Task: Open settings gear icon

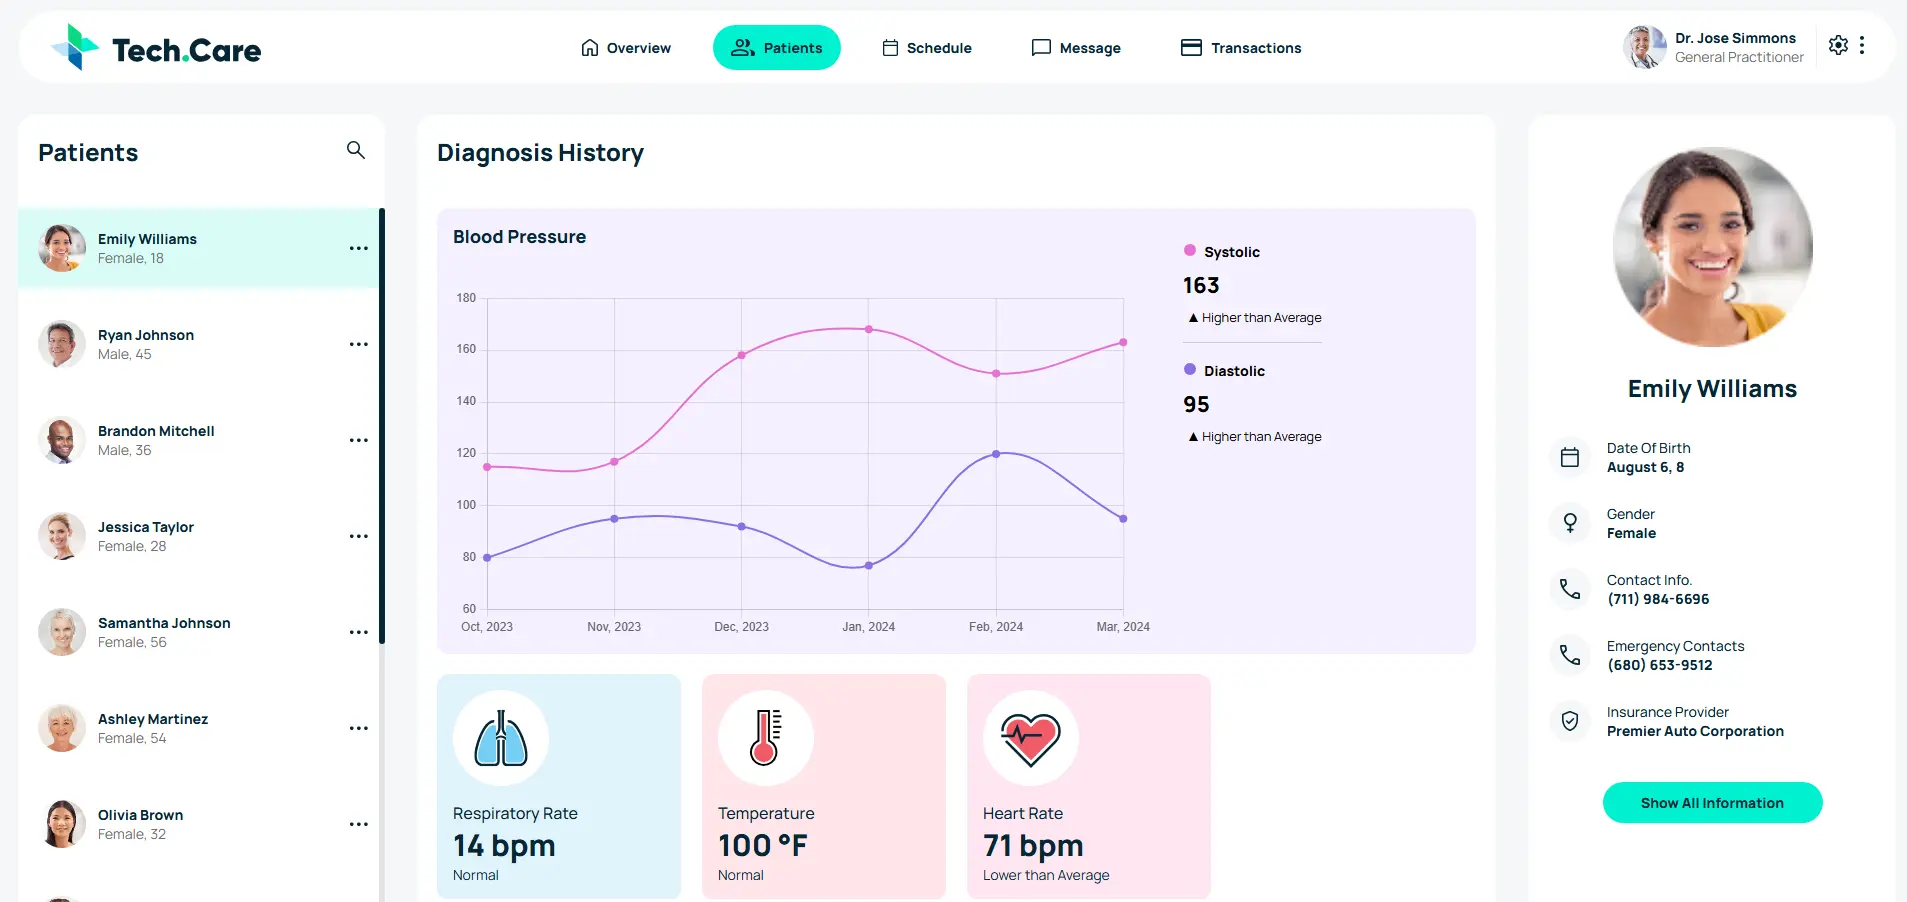Action: [1838, 45]
